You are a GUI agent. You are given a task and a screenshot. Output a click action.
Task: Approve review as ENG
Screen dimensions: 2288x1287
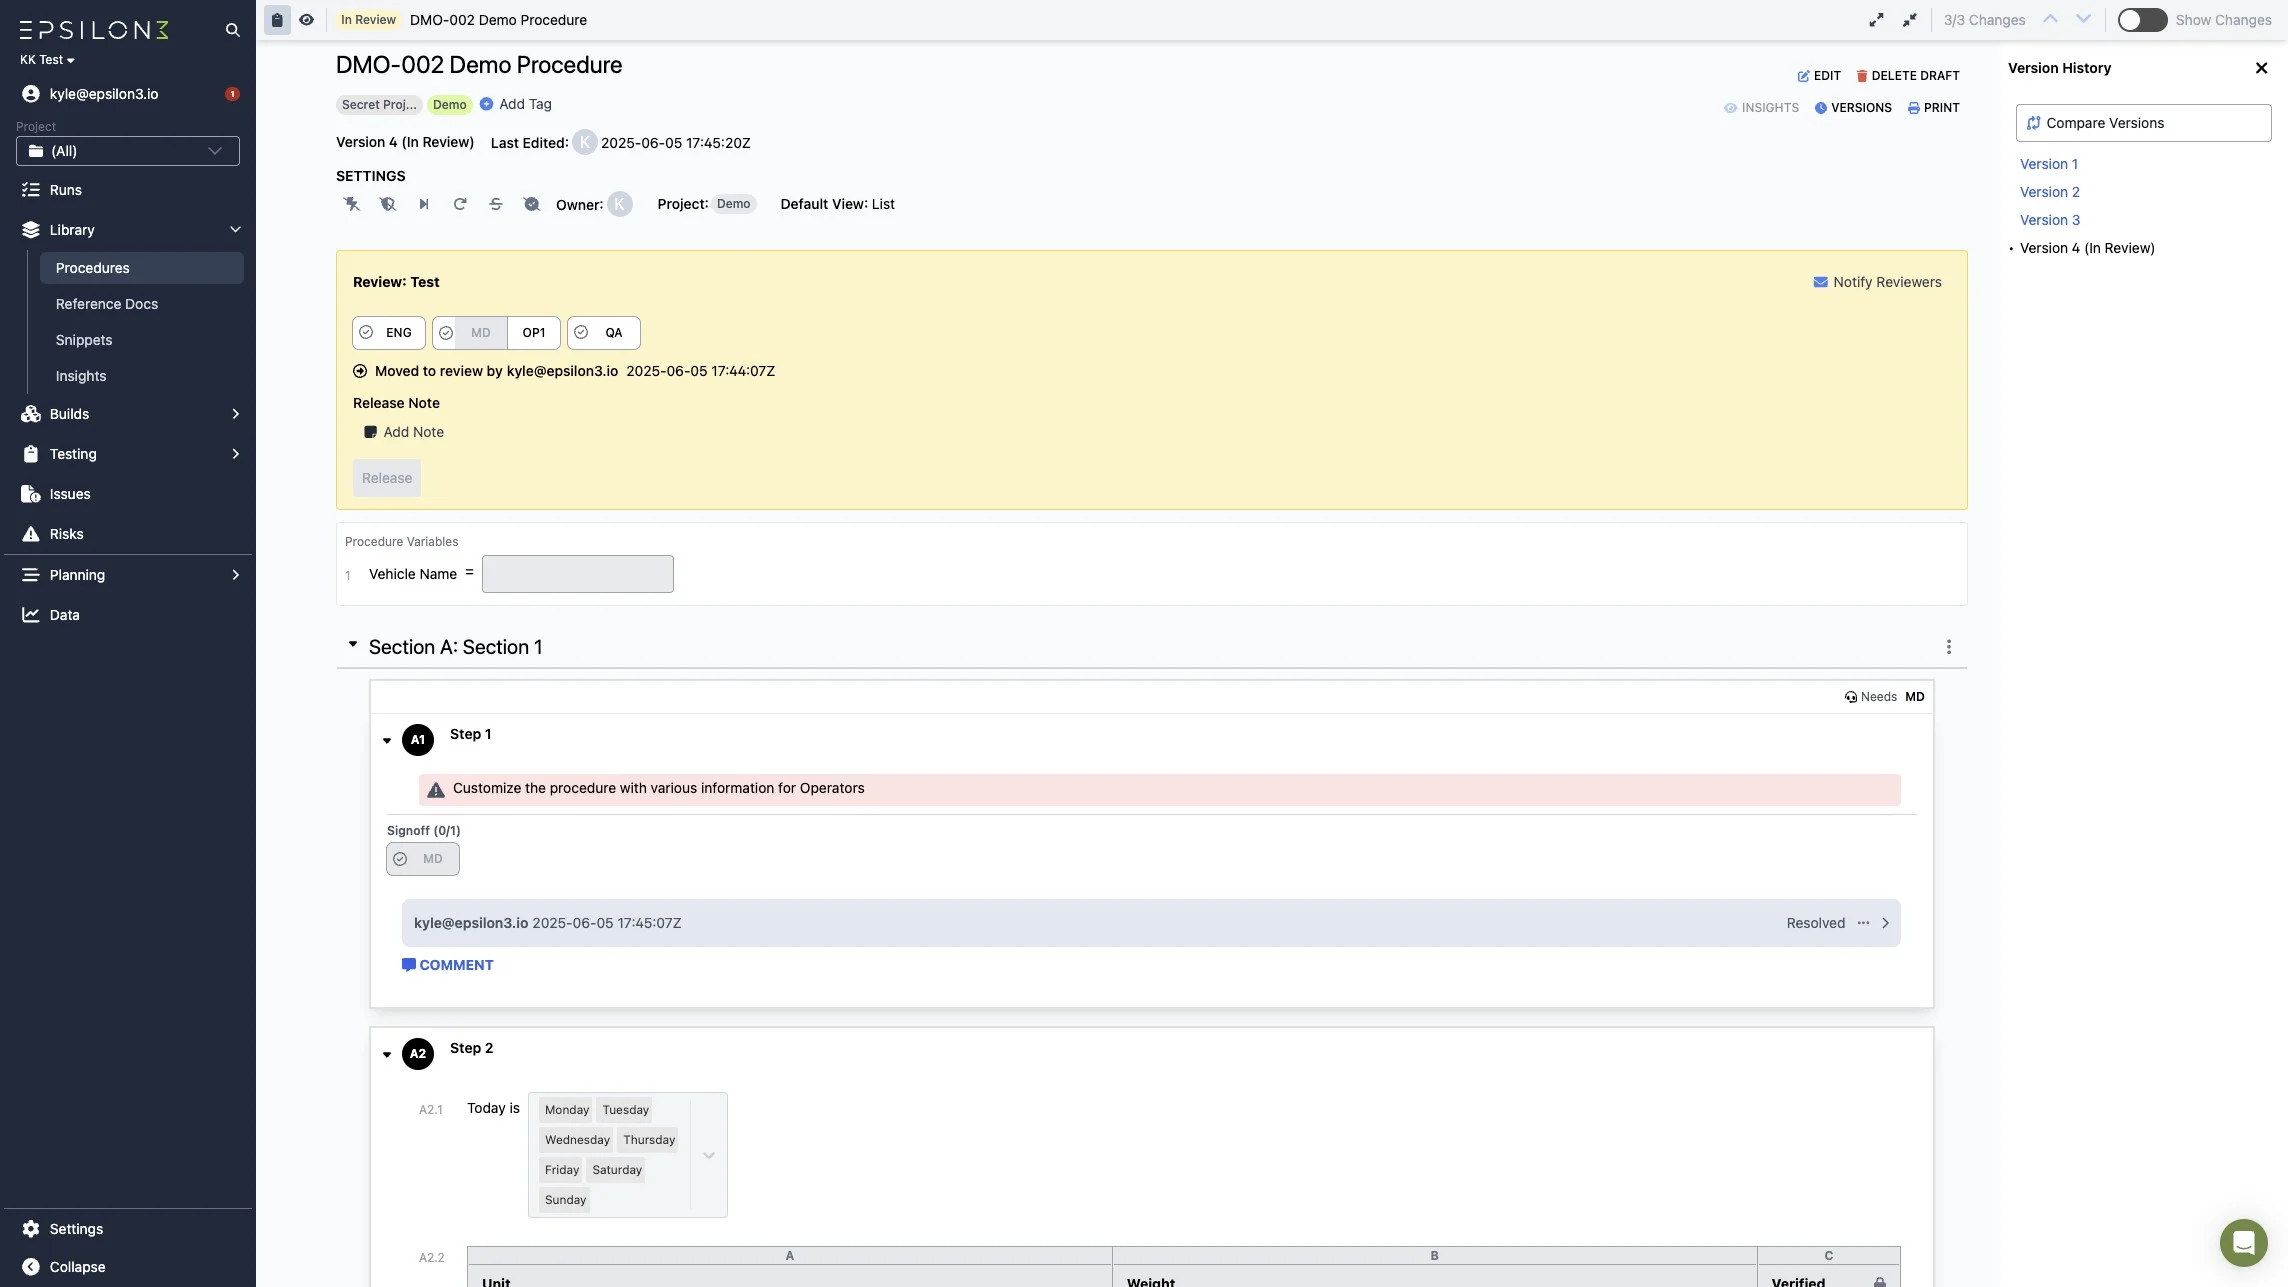pos(389,333)
